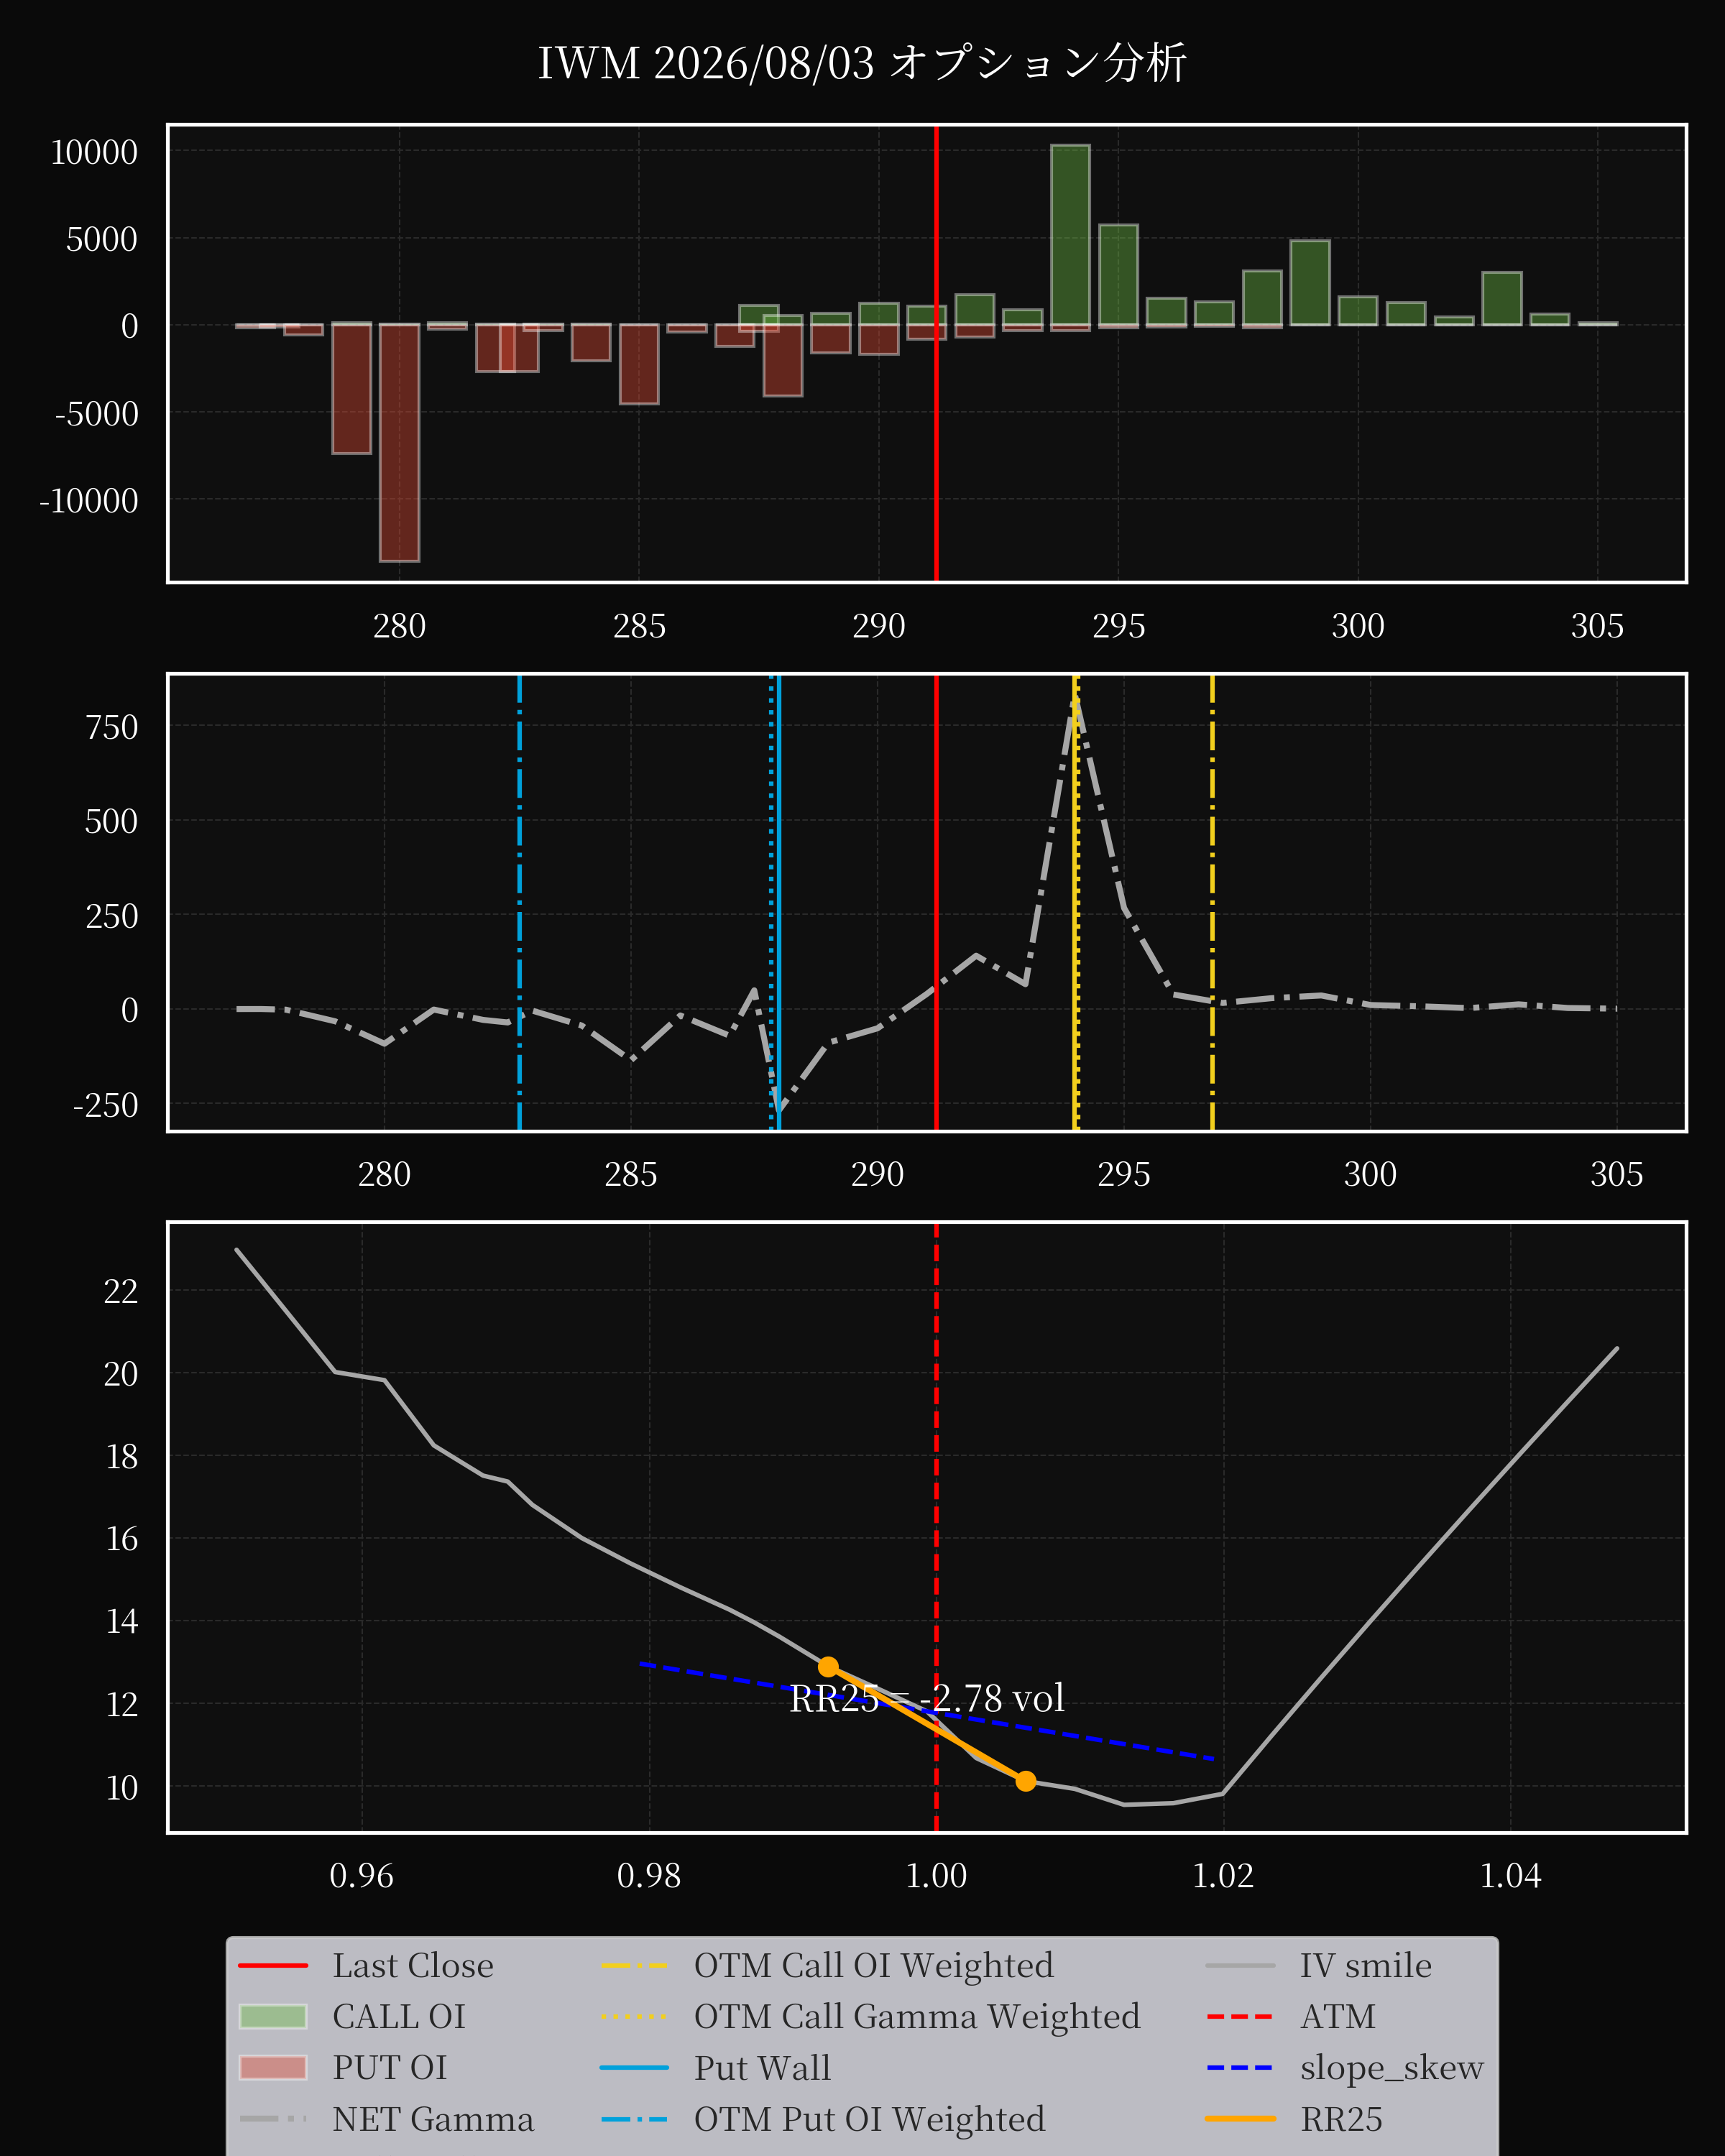Click the OTM Call Gamma Weighted legend label
This screenshot has height=2156, width=1725.
(x=917, y=2017)
